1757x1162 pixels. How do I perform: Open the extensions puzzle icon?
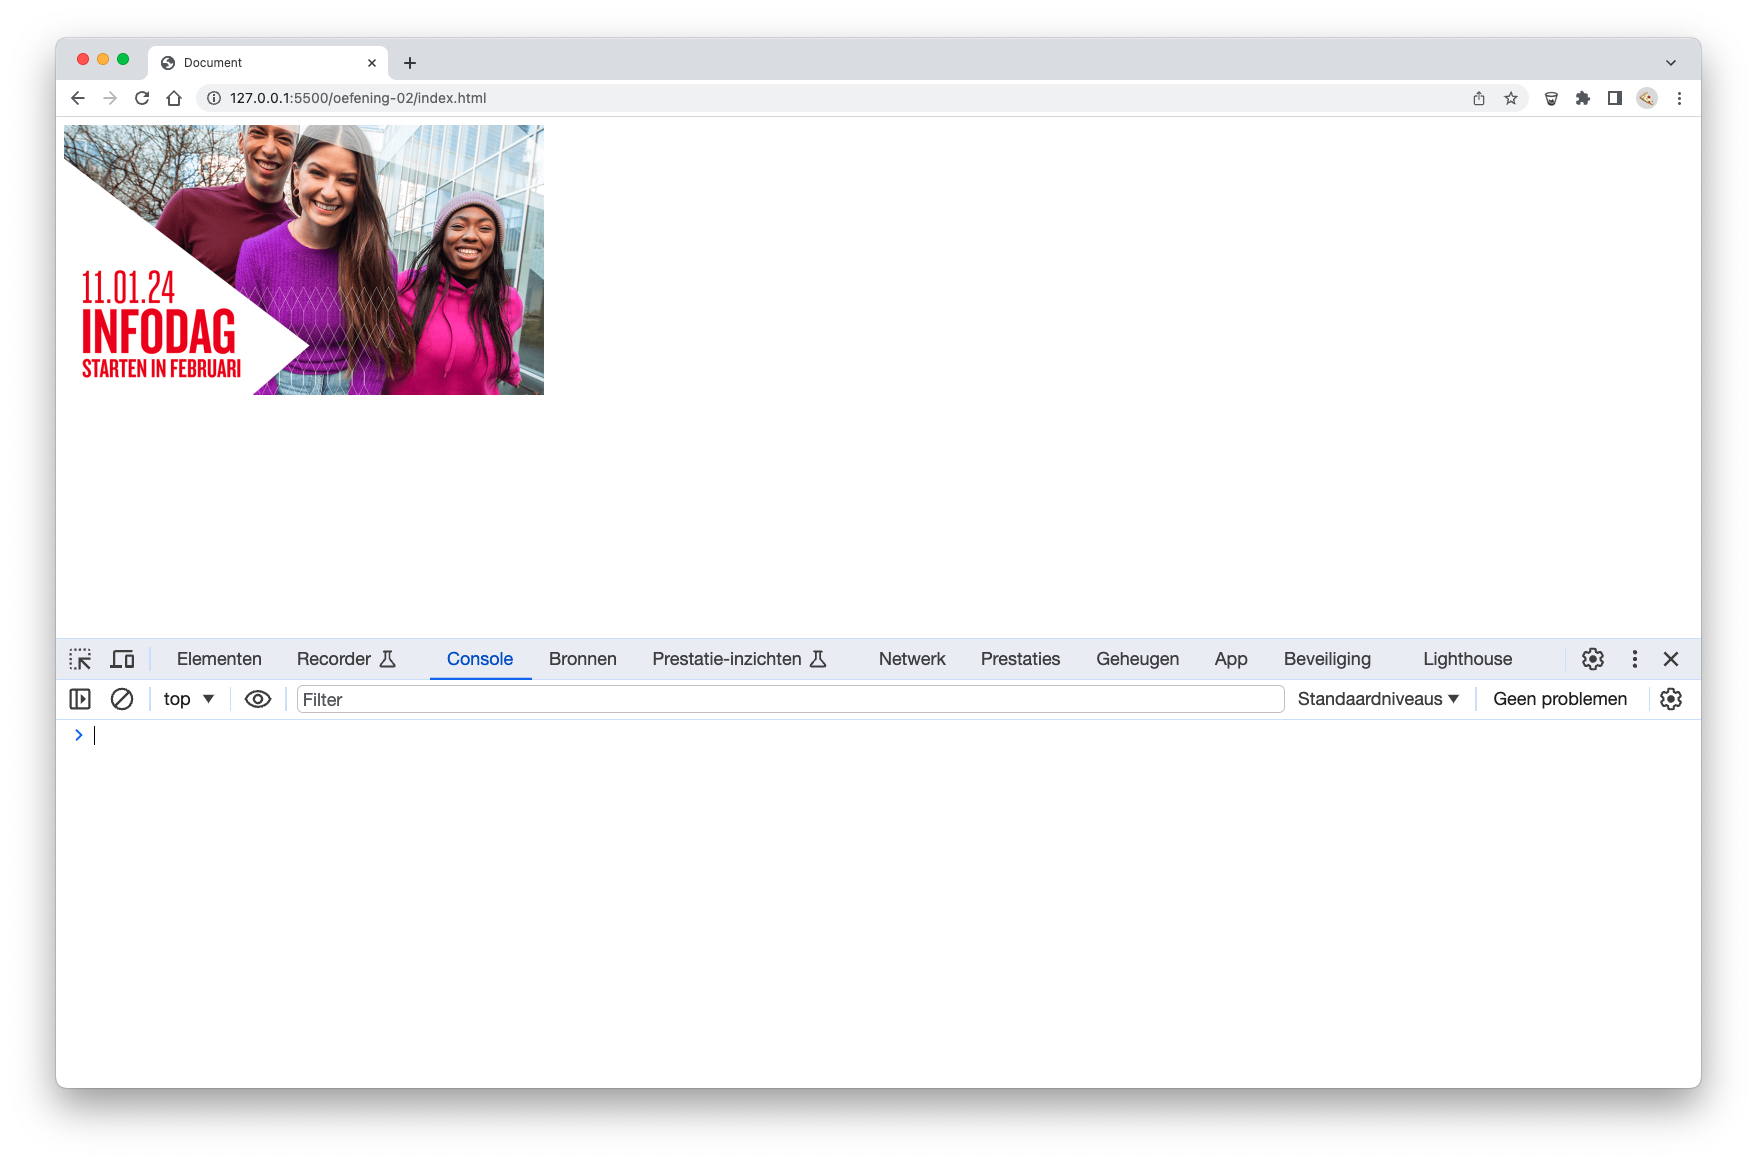1583,98
